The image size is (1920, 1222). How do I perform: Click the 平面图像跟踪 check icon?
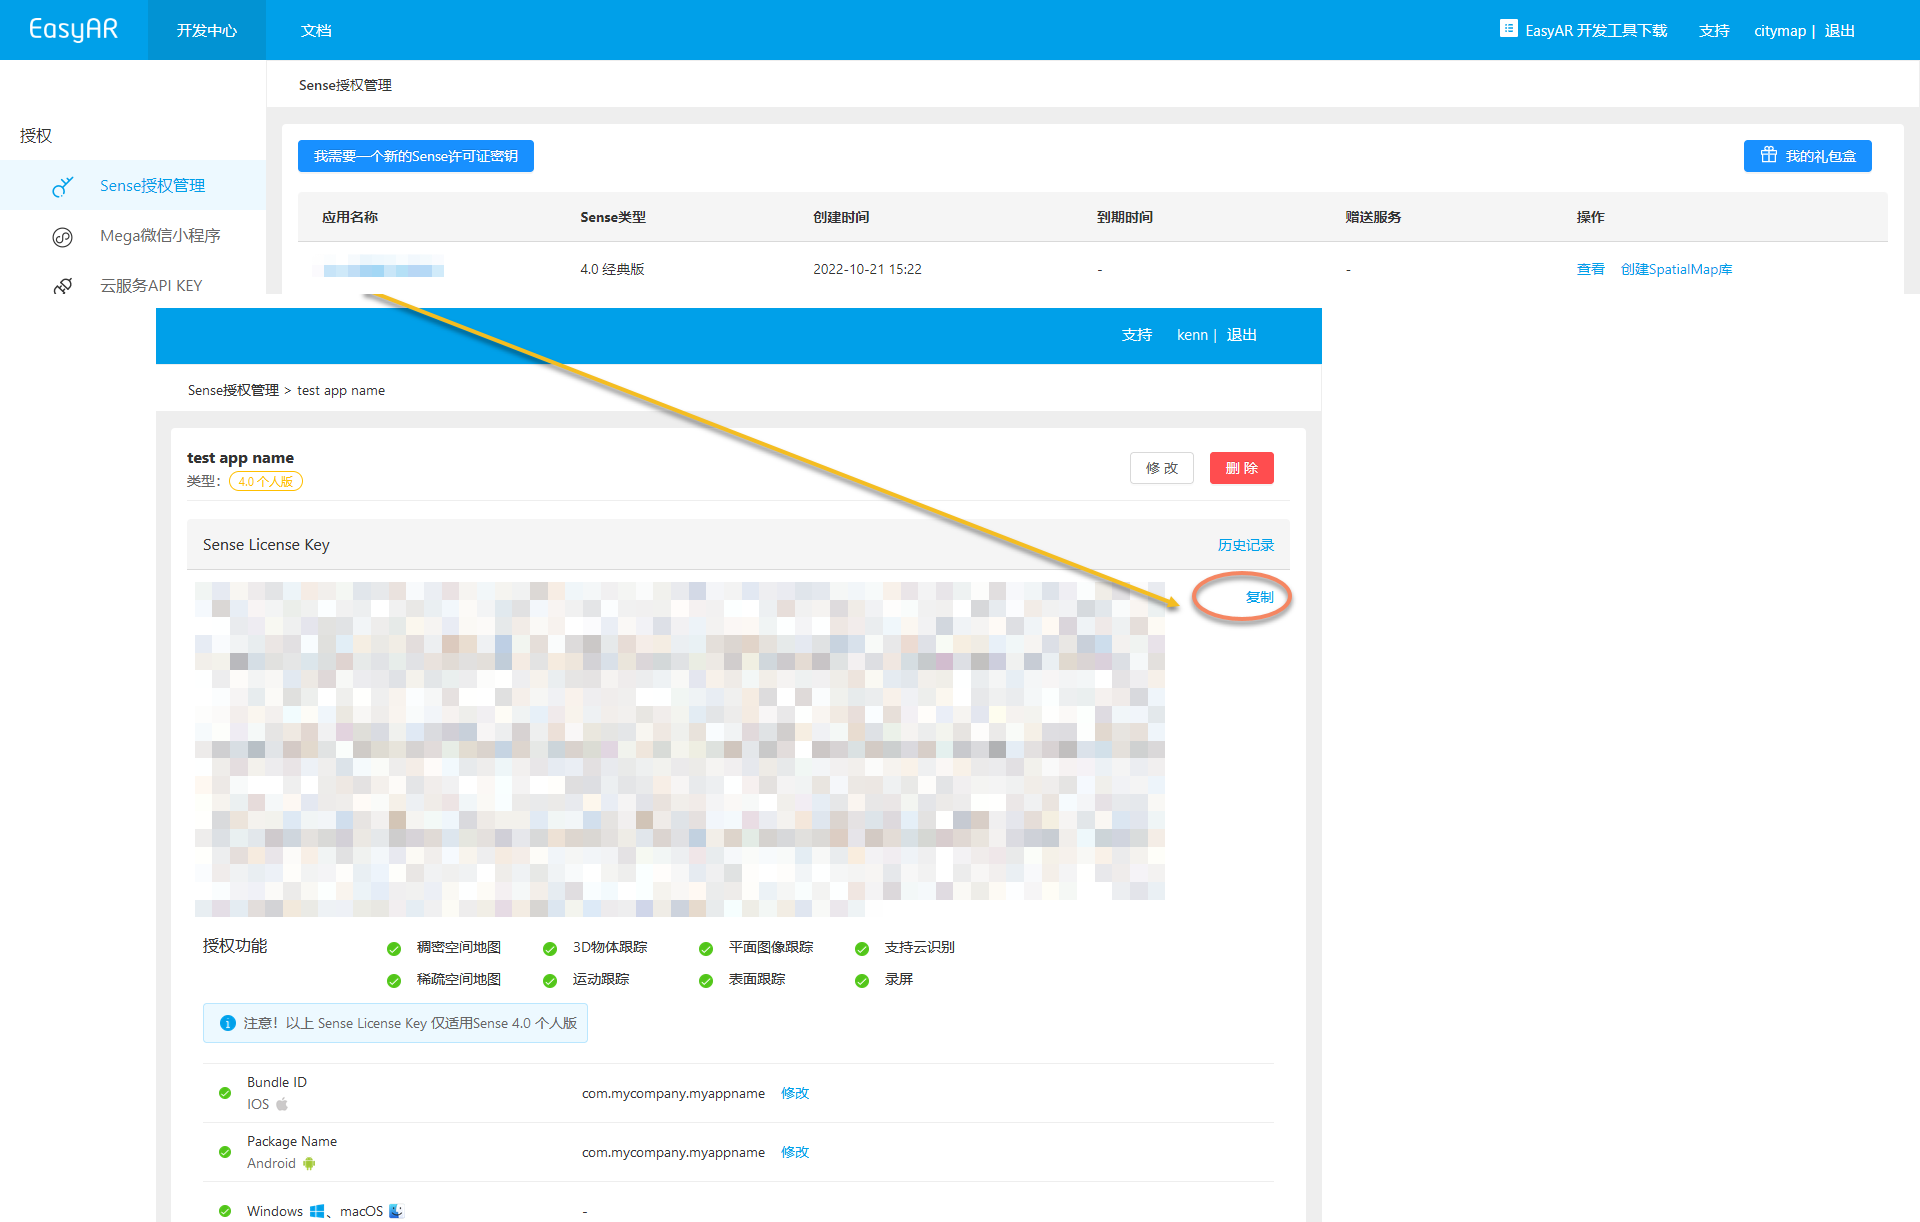click(706, 948)
